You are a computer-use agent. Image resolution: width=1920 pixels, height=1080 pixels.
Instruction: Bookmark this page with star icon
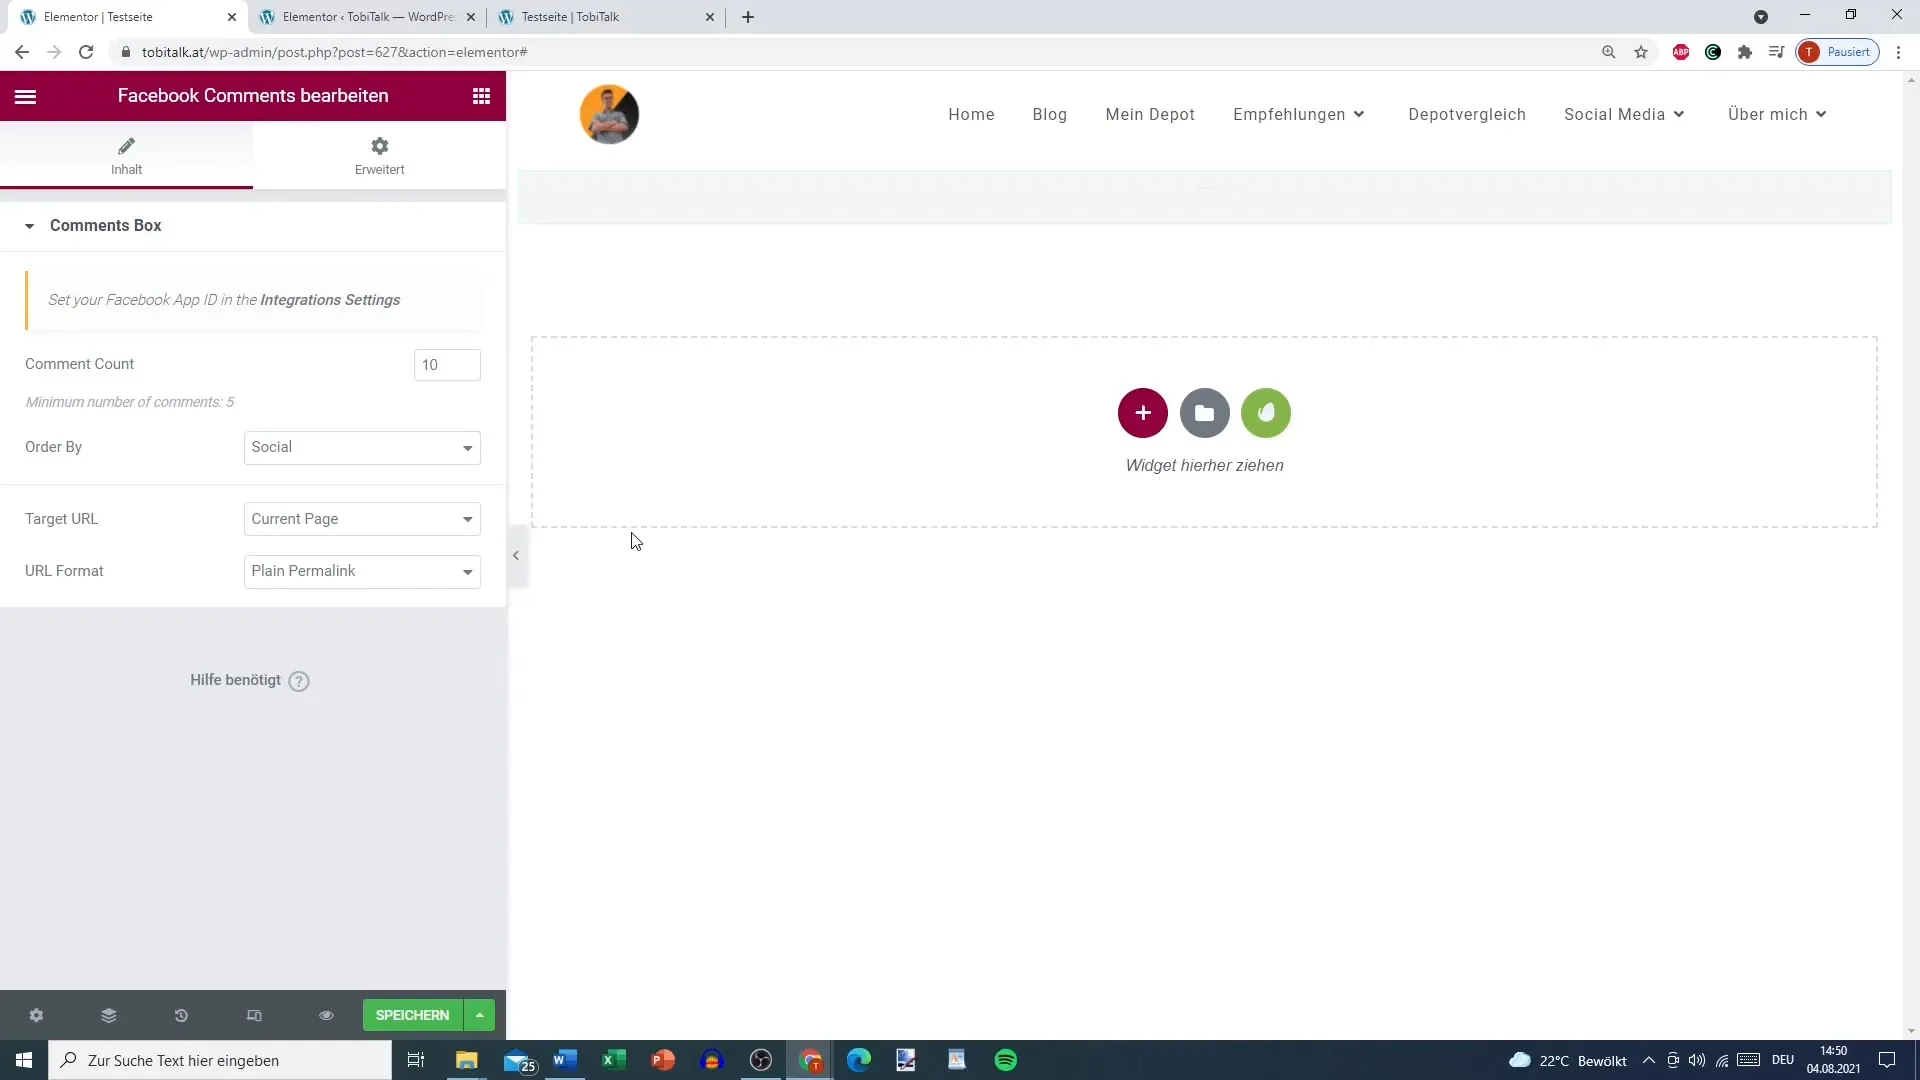pyautogui.click(x=1641, y=52)
